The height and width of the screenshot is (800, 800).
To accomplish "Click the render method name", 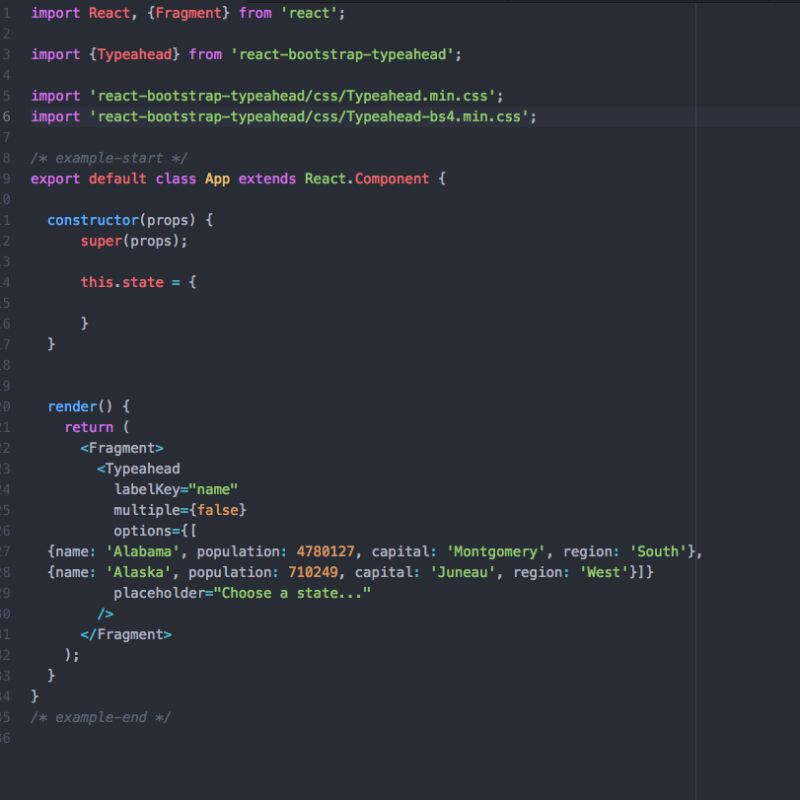I will [x=72, y=406].
